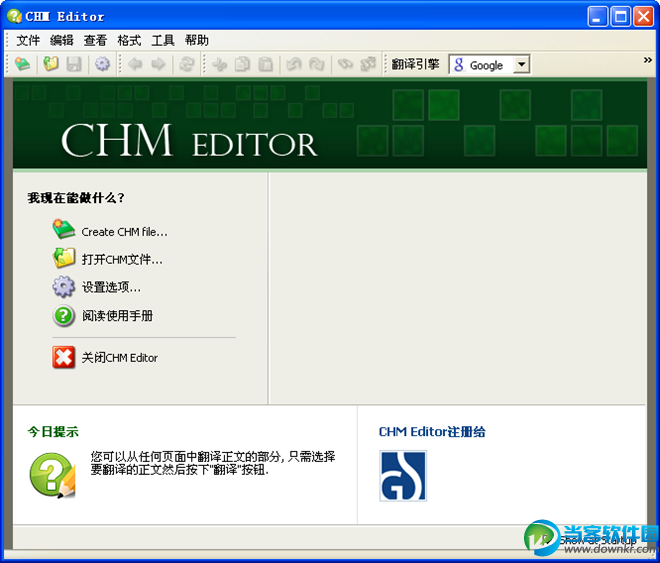Viewport: 660px width, 563px height.
Task: Minimize the CHM Editor window
Action: [597, 17]
